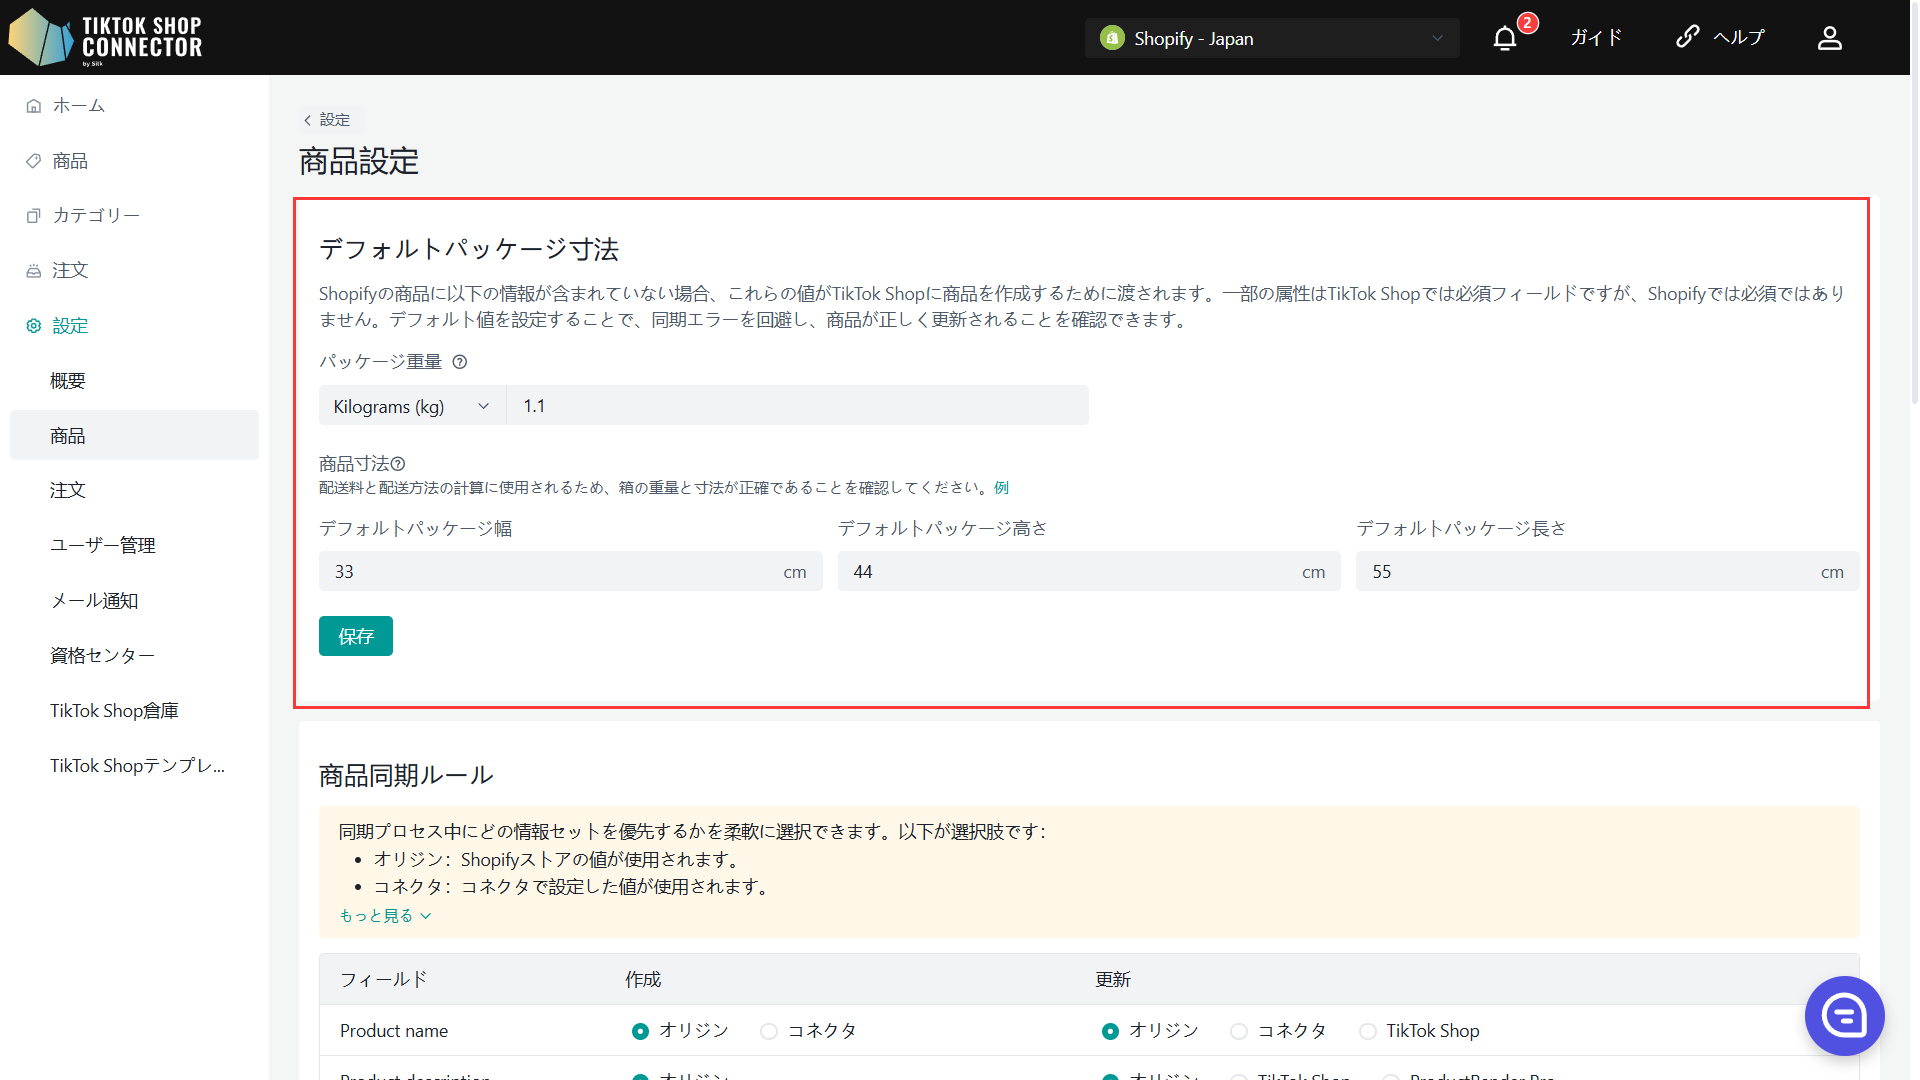The image size is (1920, 1080).
Task: Click the help icon beside 商品寸法
Action: (x=398, y=464)
